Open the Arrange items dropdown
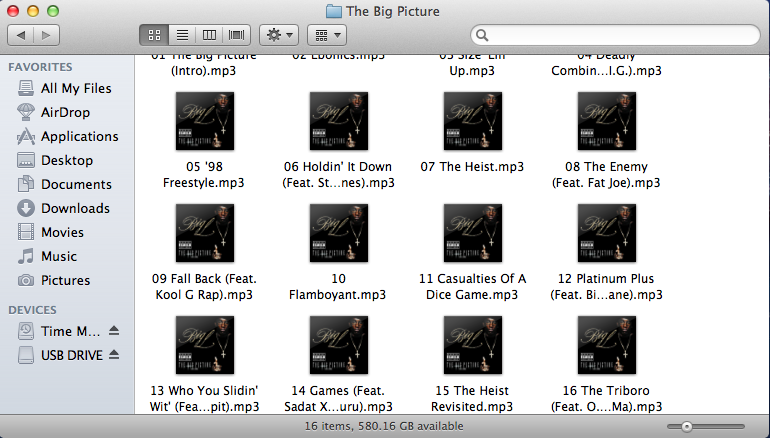 click(327, 35)
